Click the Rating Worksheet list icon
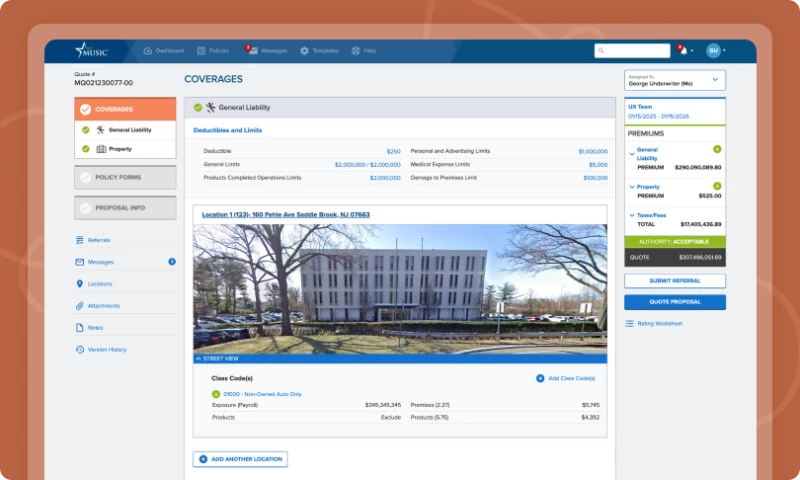Image resolution: width=800 pixels, height=480 pixels. tap(630, 324)
